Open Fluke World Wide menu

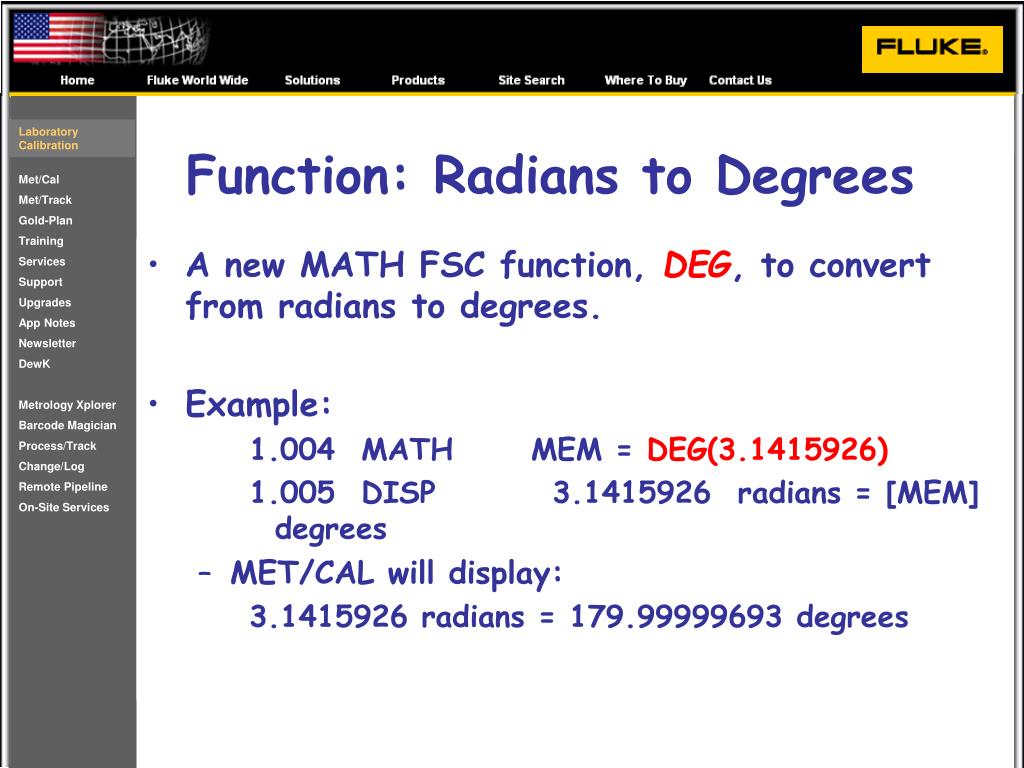(197, 80)
